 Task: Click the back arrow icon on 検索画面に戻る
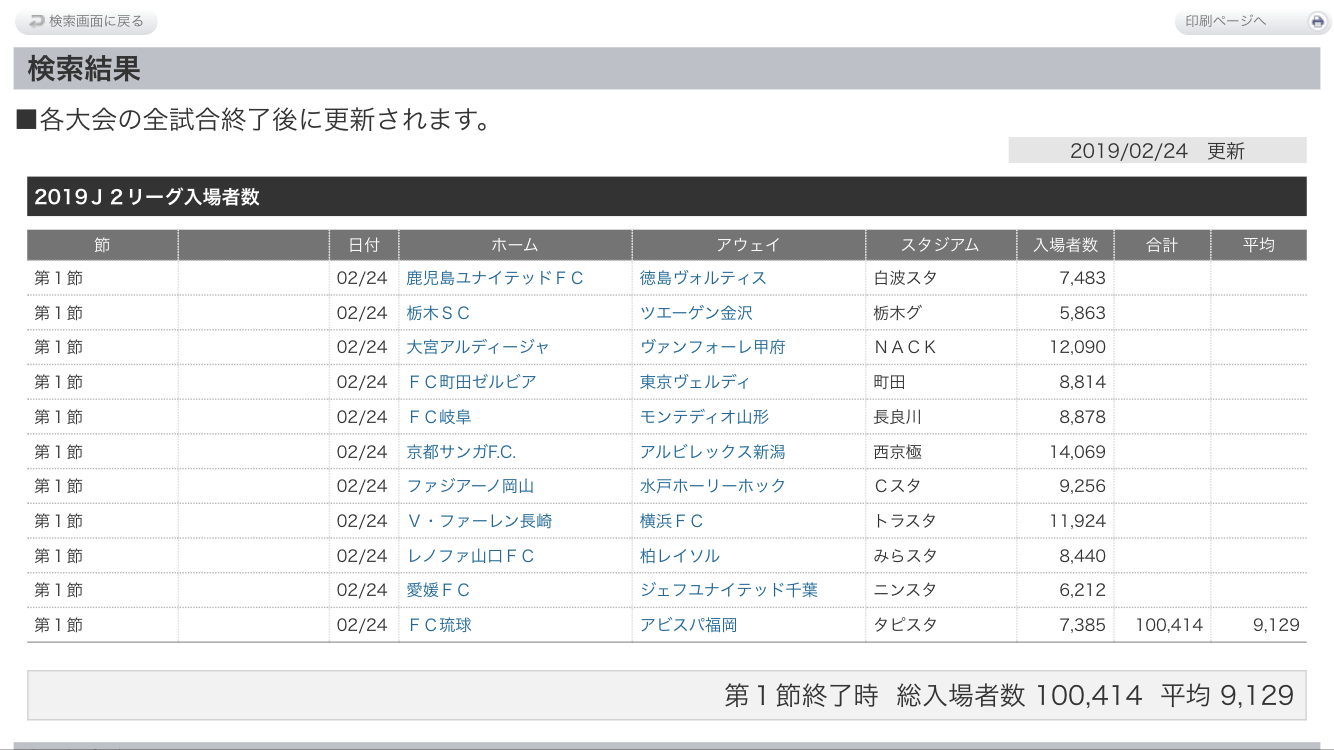37,21
